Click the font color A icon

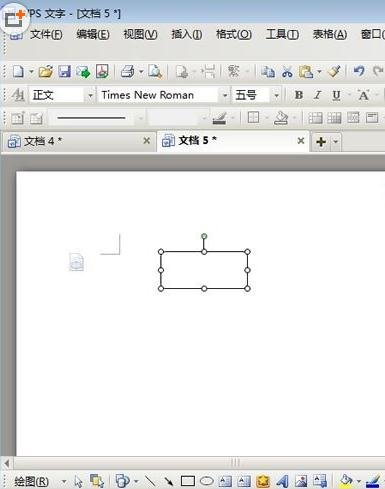click(x=363, y=96)
